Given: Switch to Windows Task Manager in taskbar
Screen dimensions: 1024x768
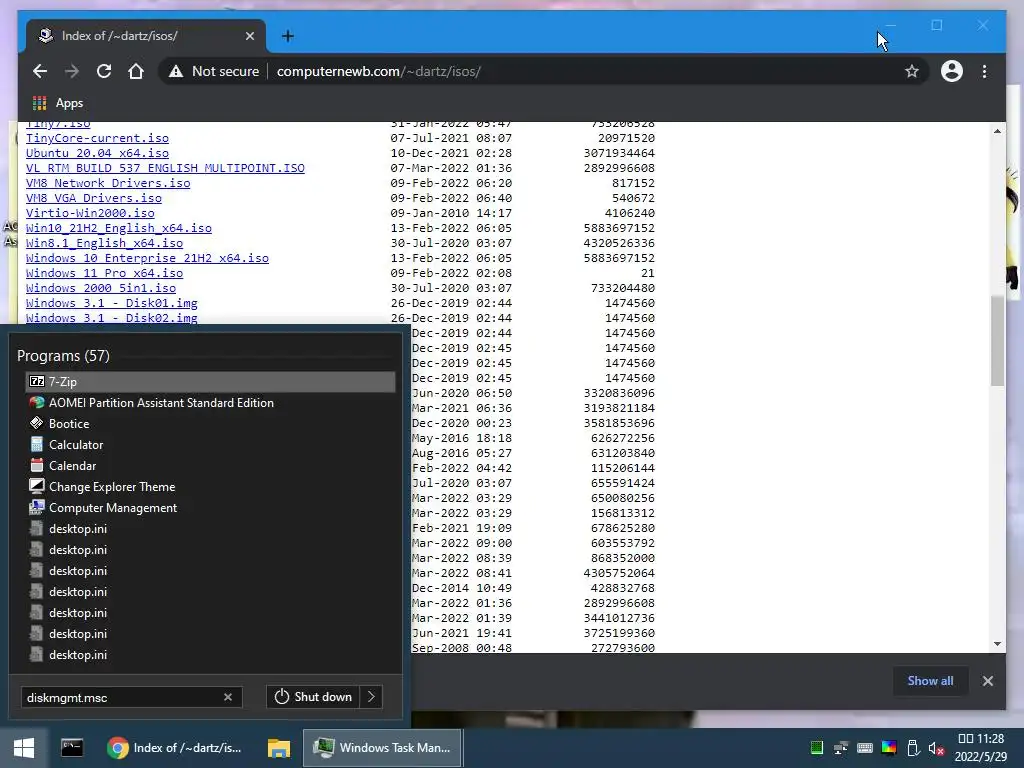Looking at the screenshot, I should [x=383, y=748].
